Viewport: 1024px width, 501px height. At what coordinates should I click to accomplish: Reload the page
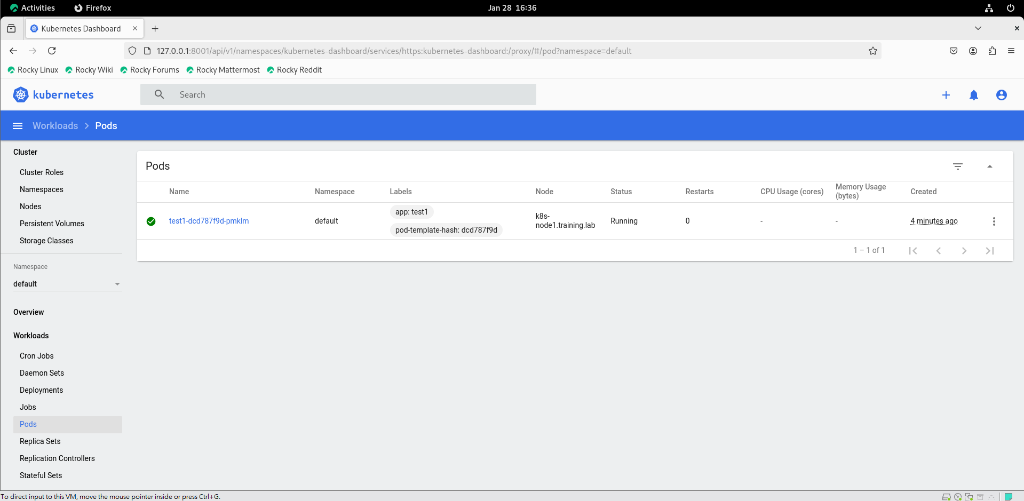[x=52, y=50]
